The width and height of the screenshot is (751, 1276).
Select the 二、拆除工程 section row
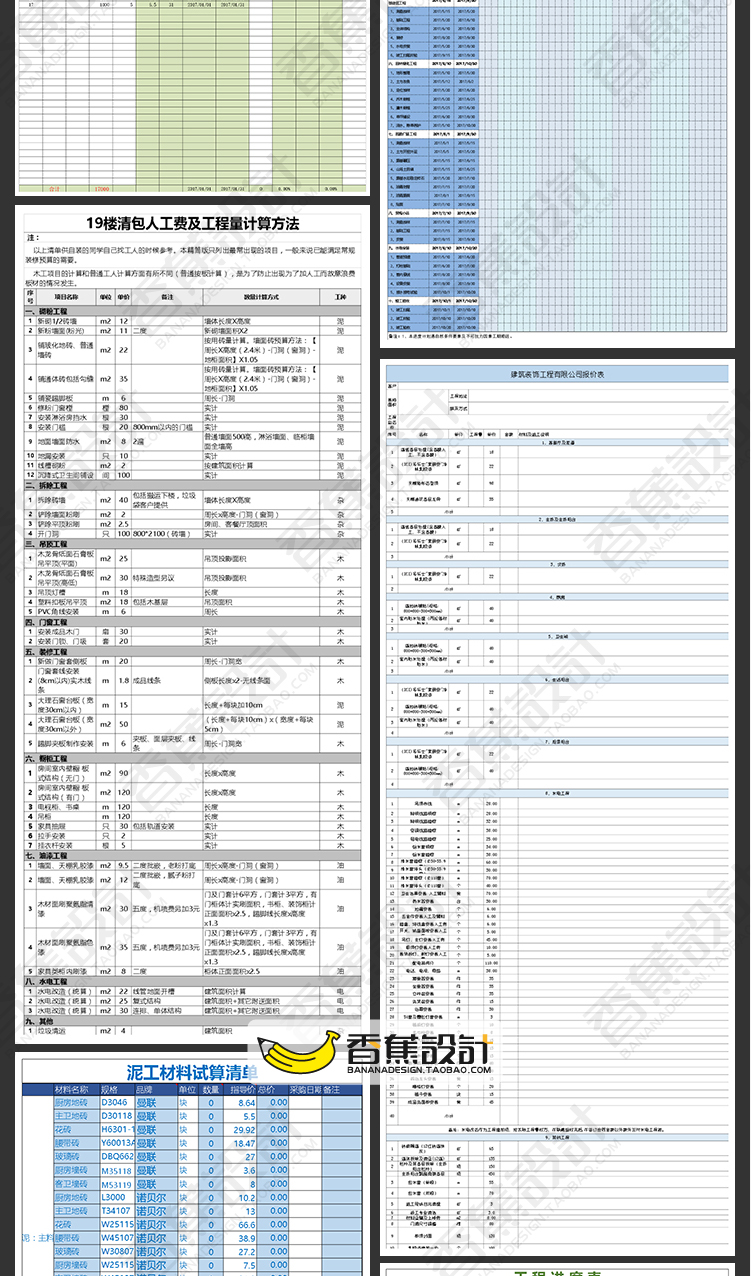[x=50, y=485]
